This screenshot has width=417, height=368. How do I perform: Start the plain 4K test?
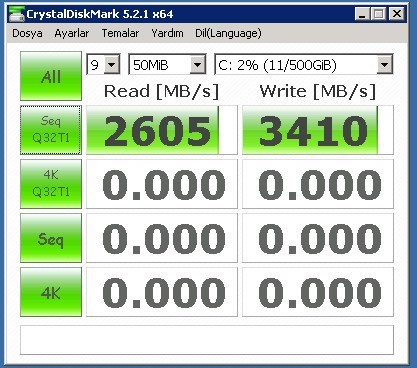point(51,292)
